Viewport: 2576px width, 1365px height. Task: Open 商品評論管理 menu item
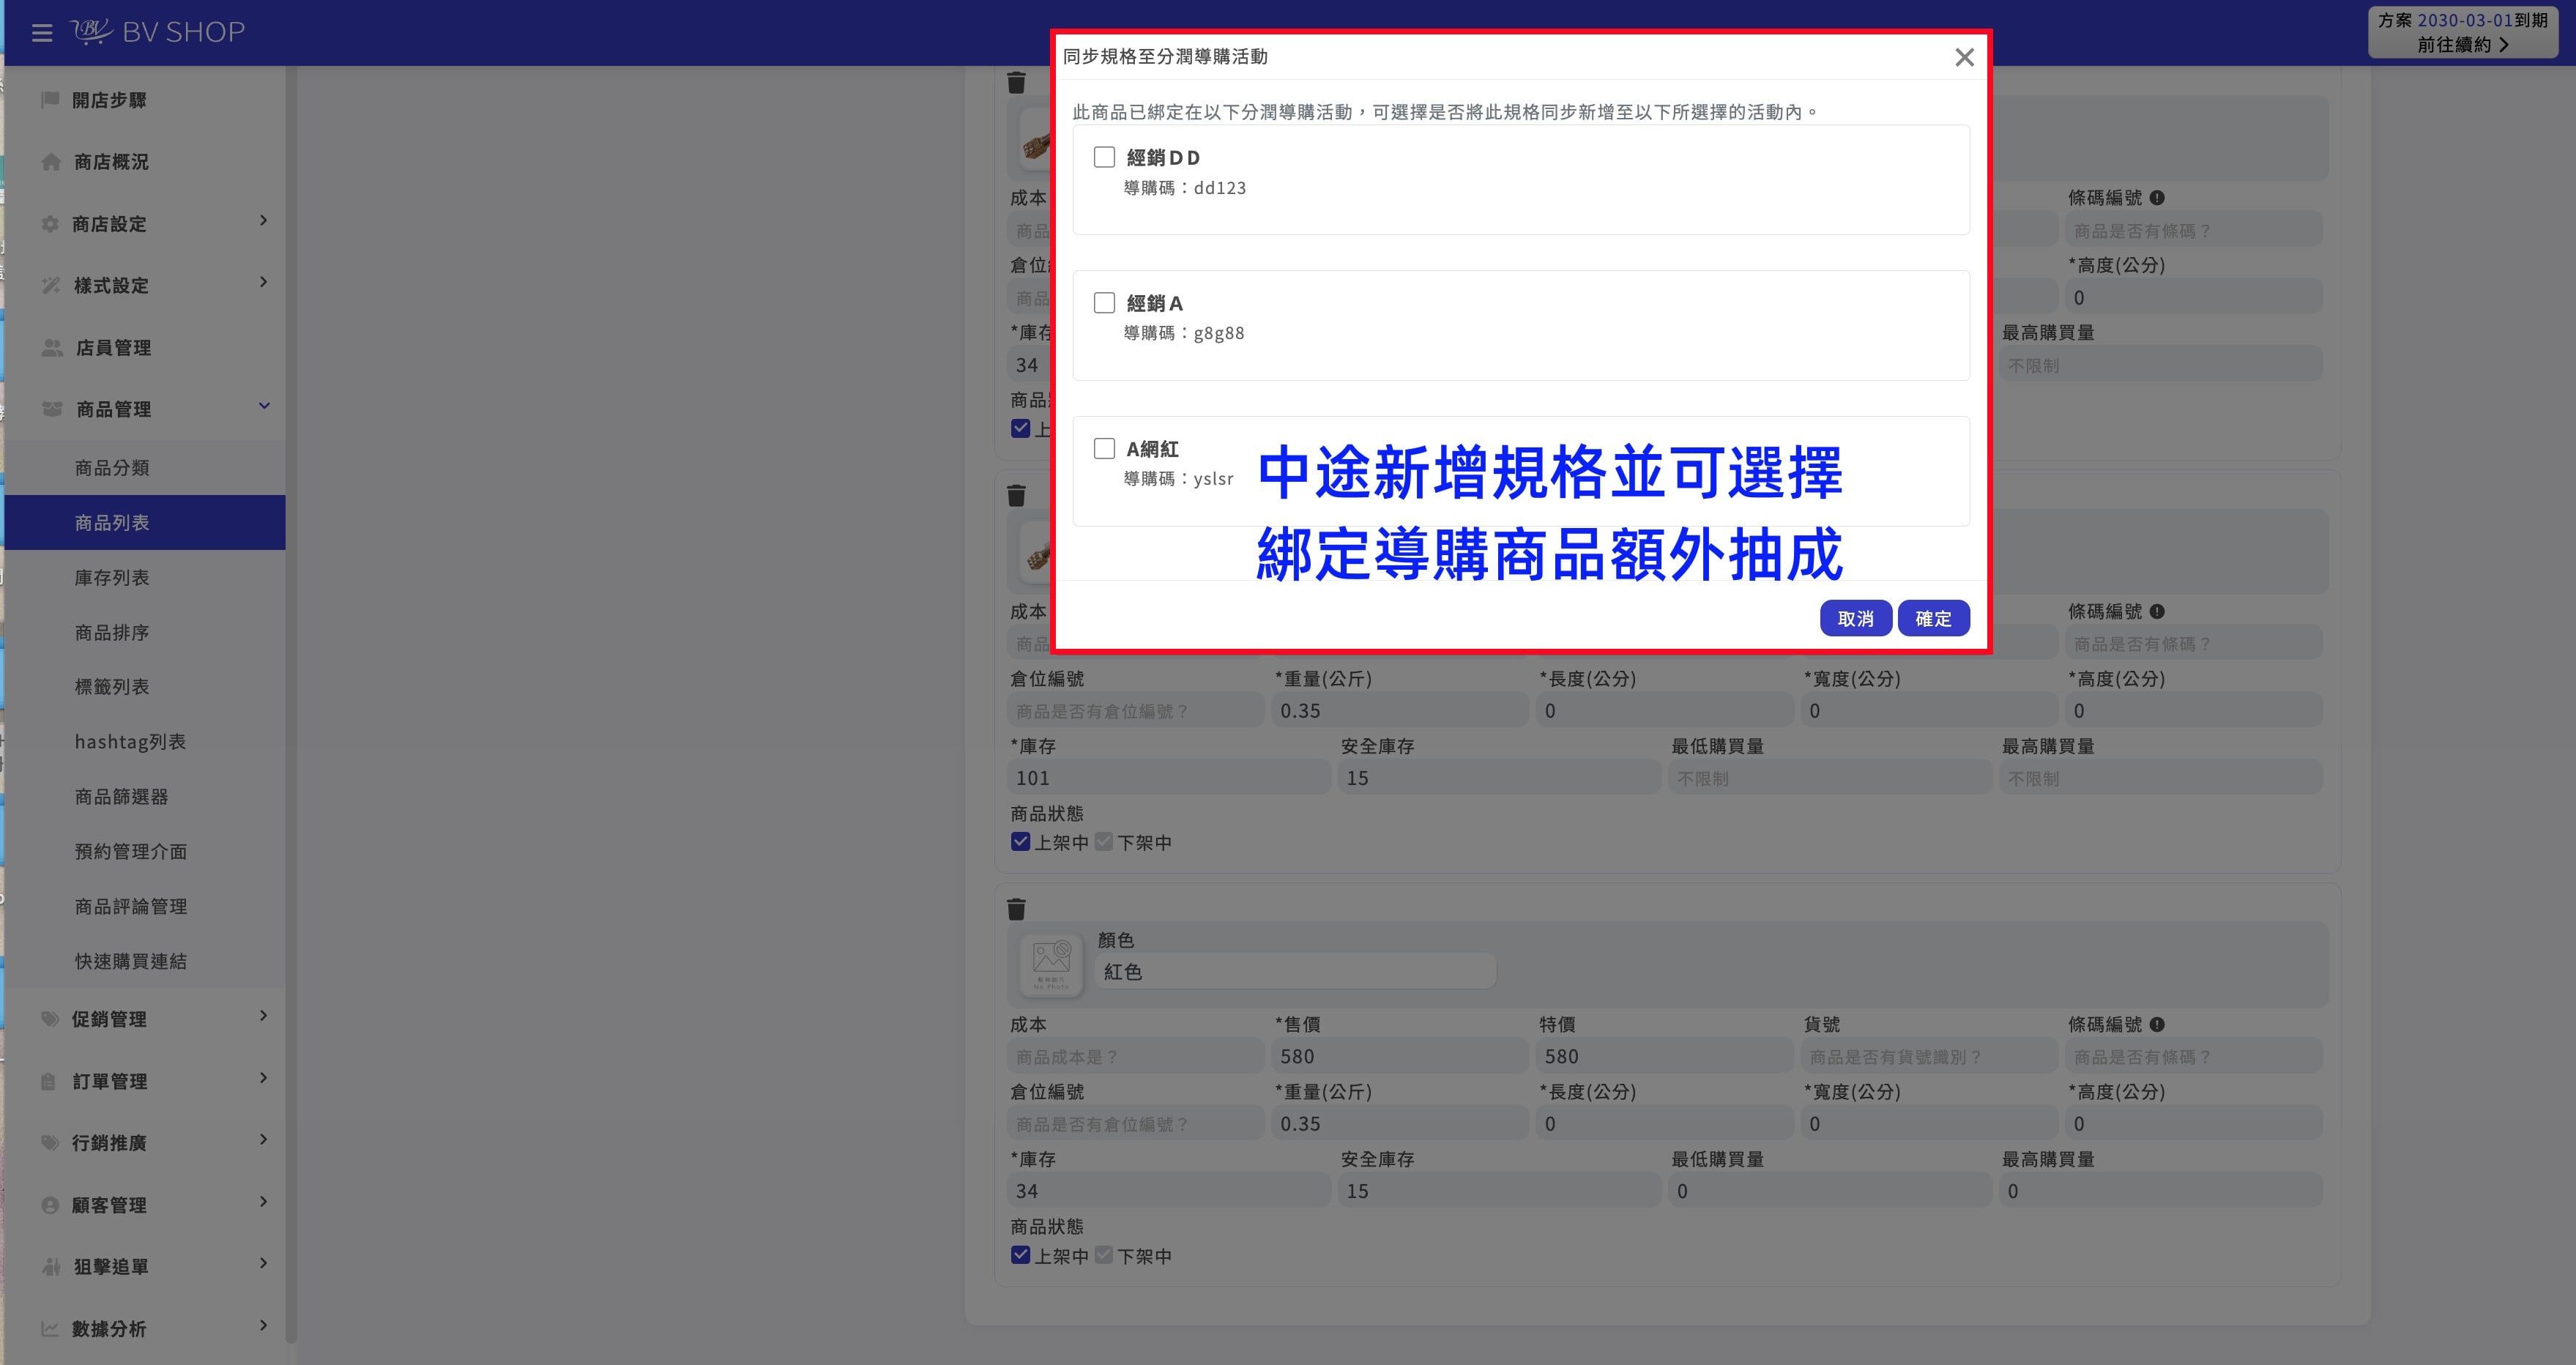coord(145,906)
